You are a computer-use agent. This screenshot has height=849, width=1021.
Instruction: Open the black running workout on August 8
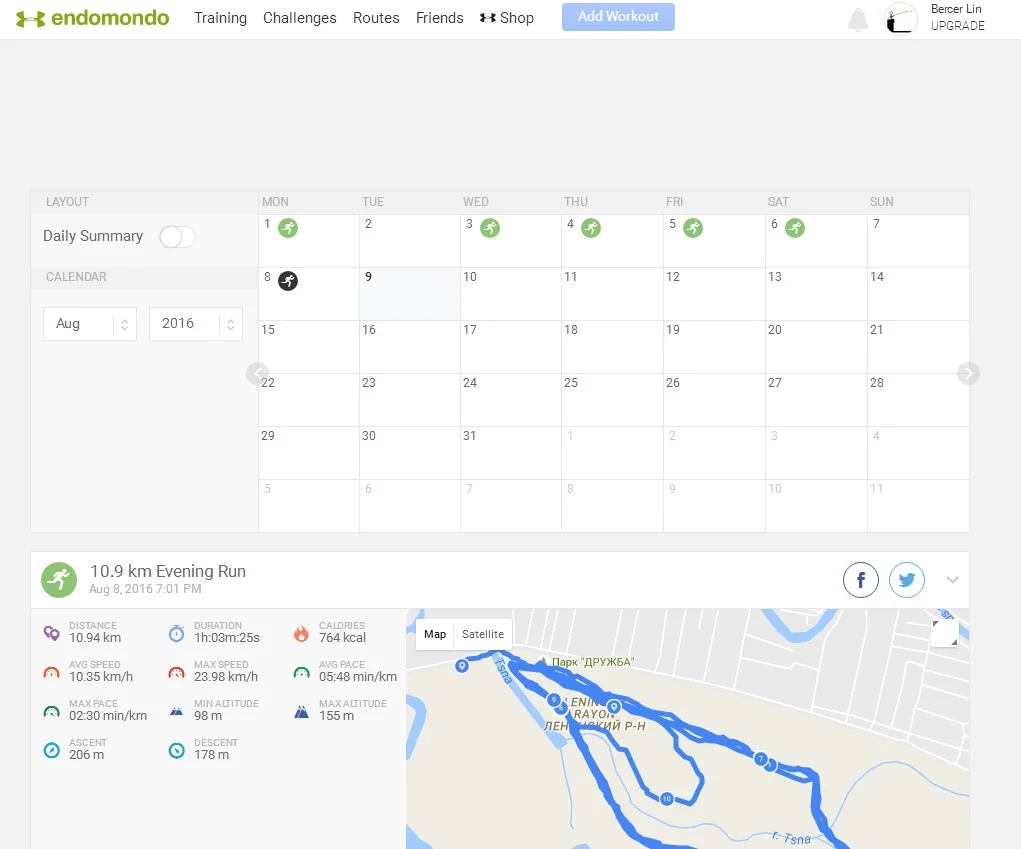point(288,280)
